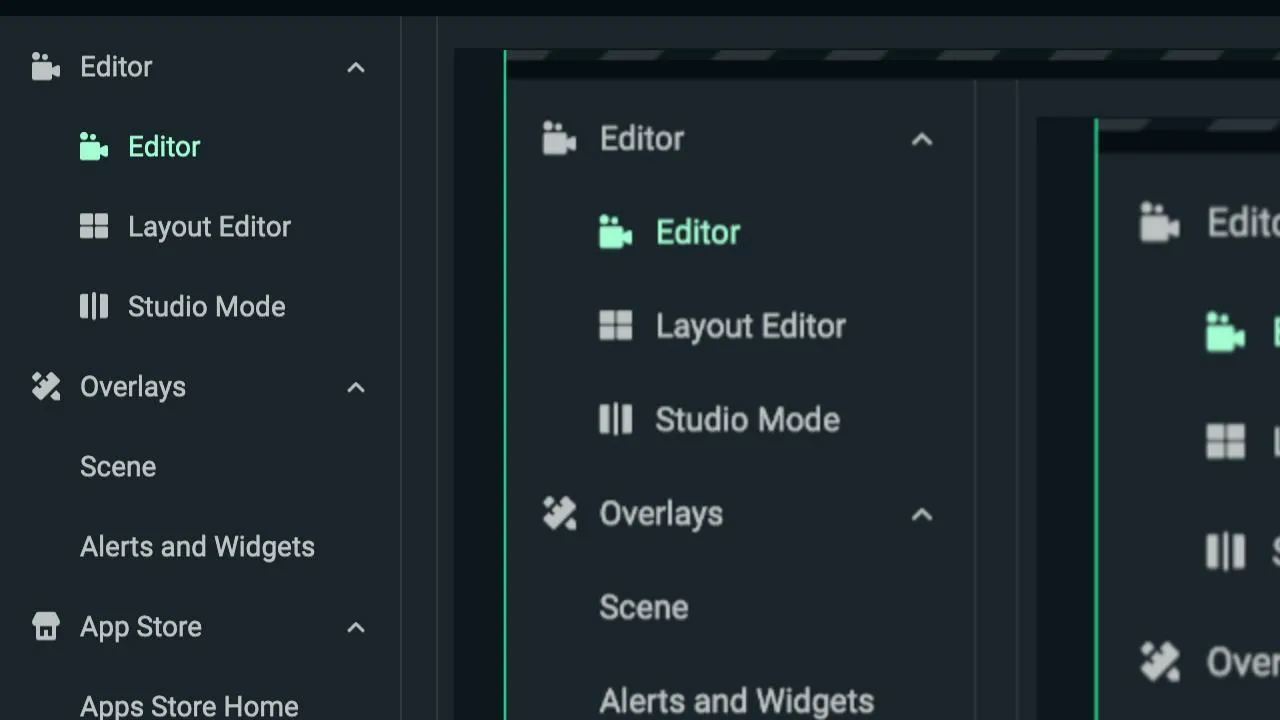Image resolution: width=1280 pixels, height=720 pixels.
Task: Click the Editor group label in preview sidebar
Action: [642, 138]
